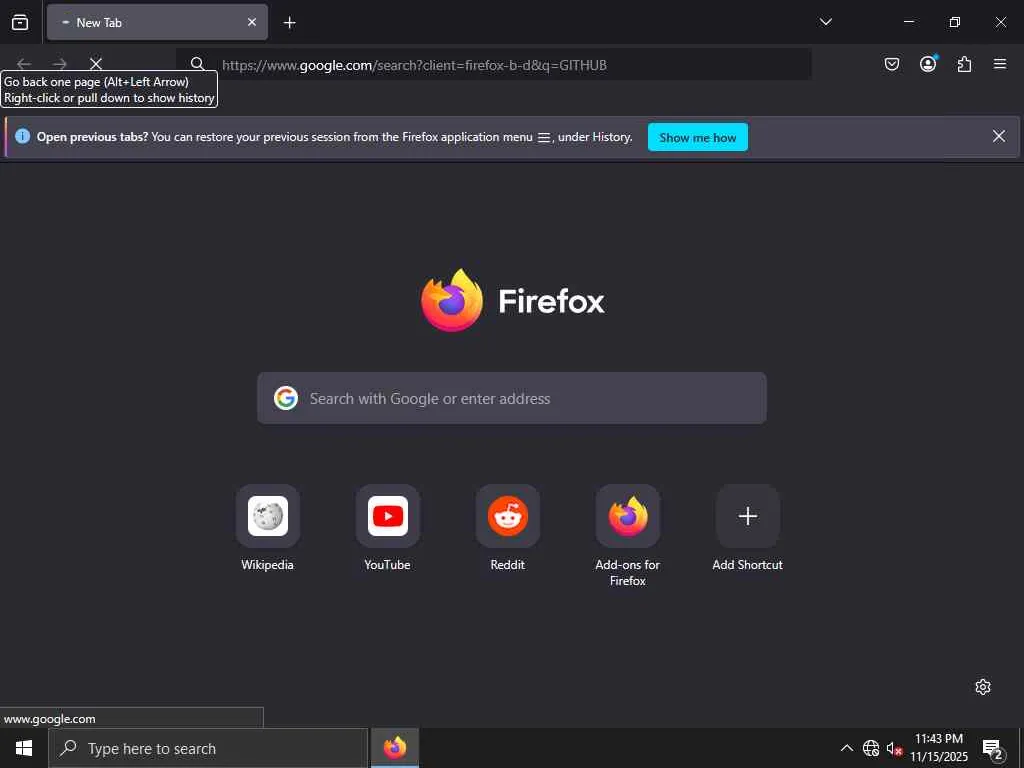Open the network globe tray icon

click(x=871, y=748)
